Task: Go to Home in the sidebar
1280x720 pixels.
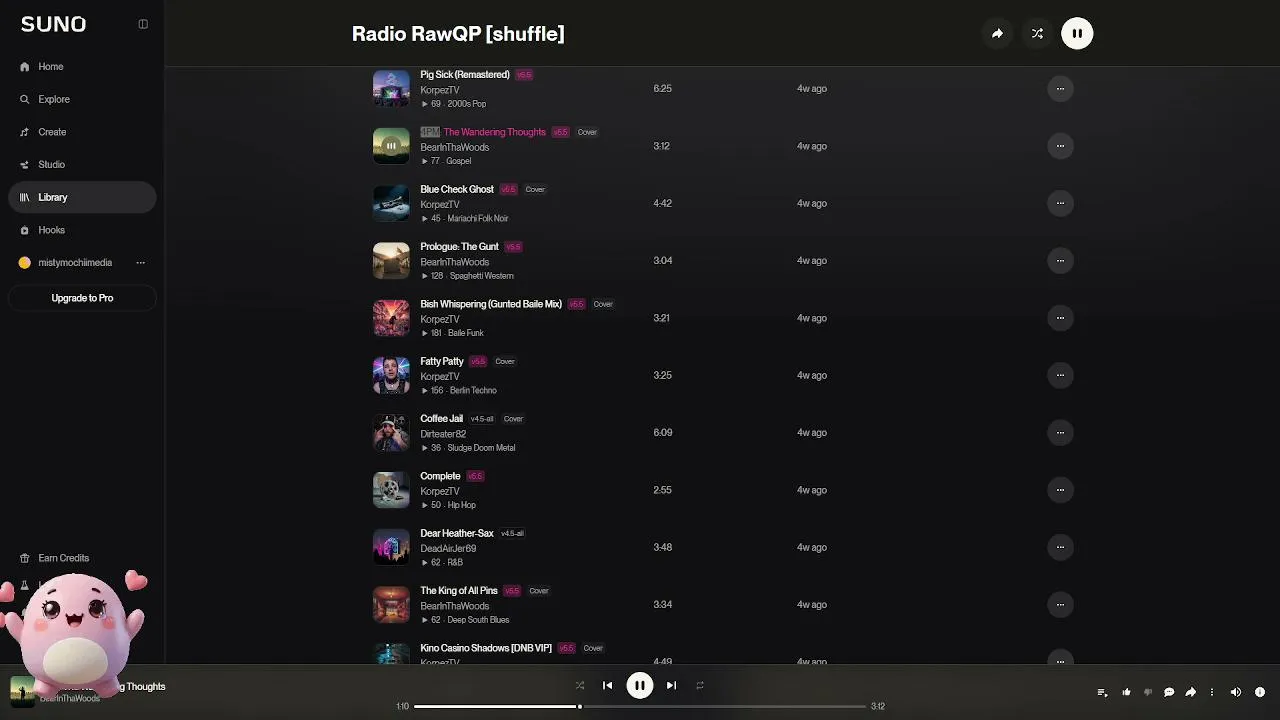Action: 82,67
